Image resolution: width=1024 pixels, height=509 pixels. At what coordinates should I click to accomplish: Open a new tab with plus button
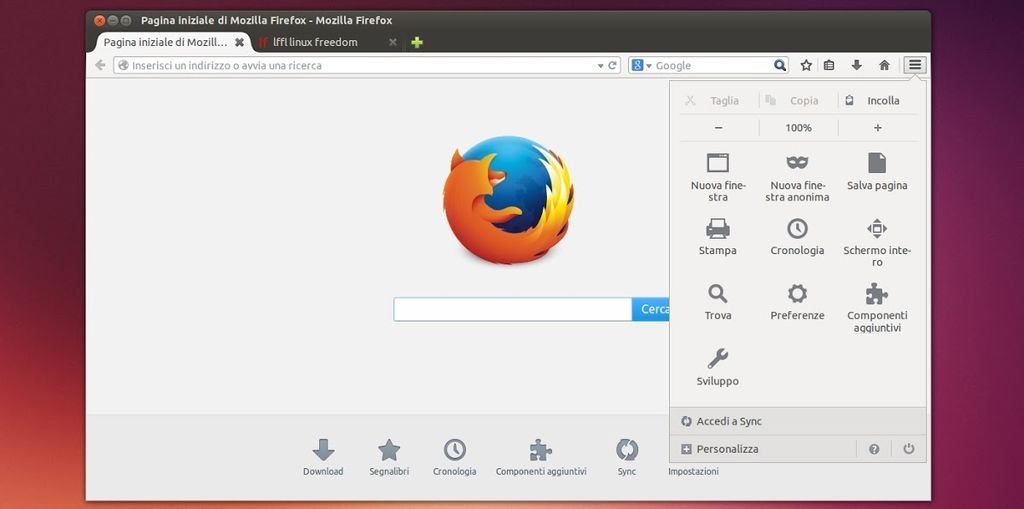417,42
